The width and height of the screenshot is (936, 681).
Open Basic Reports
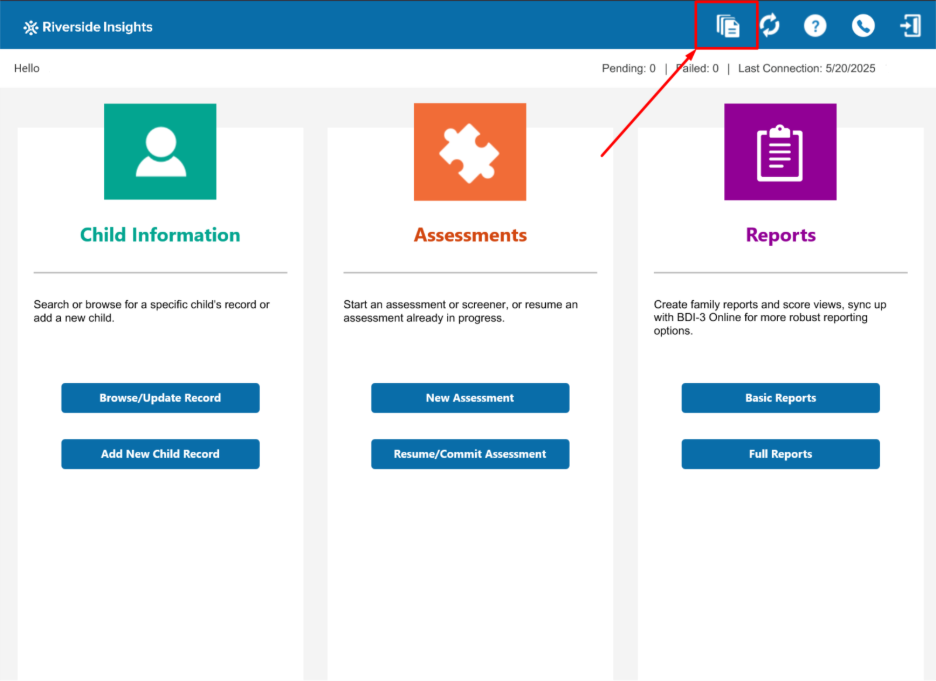coord(780,398)
